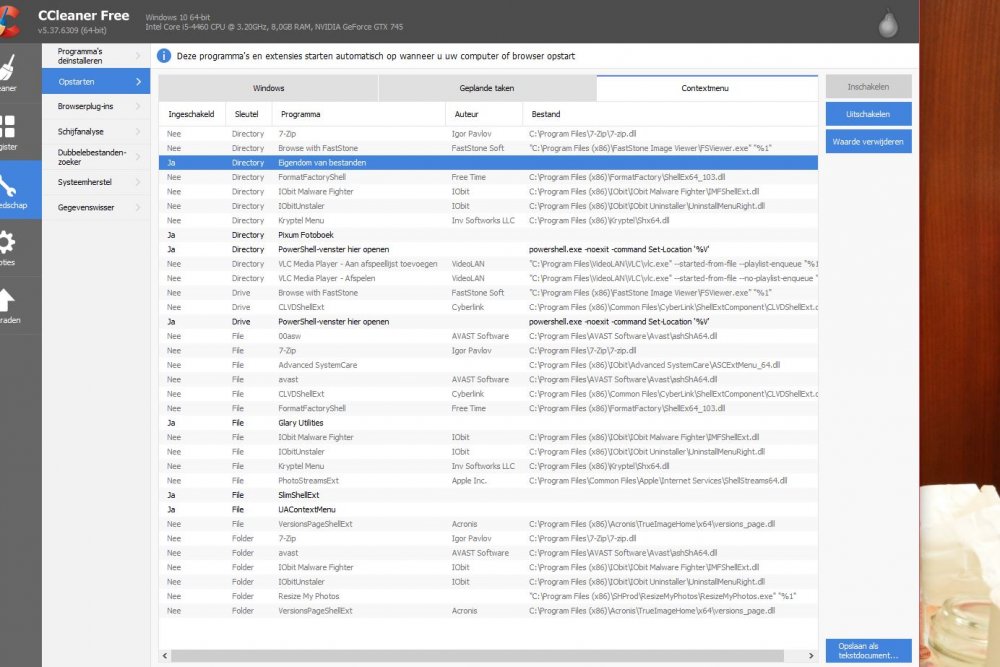Open the Register section with grid icon

(x=8, y=127)
